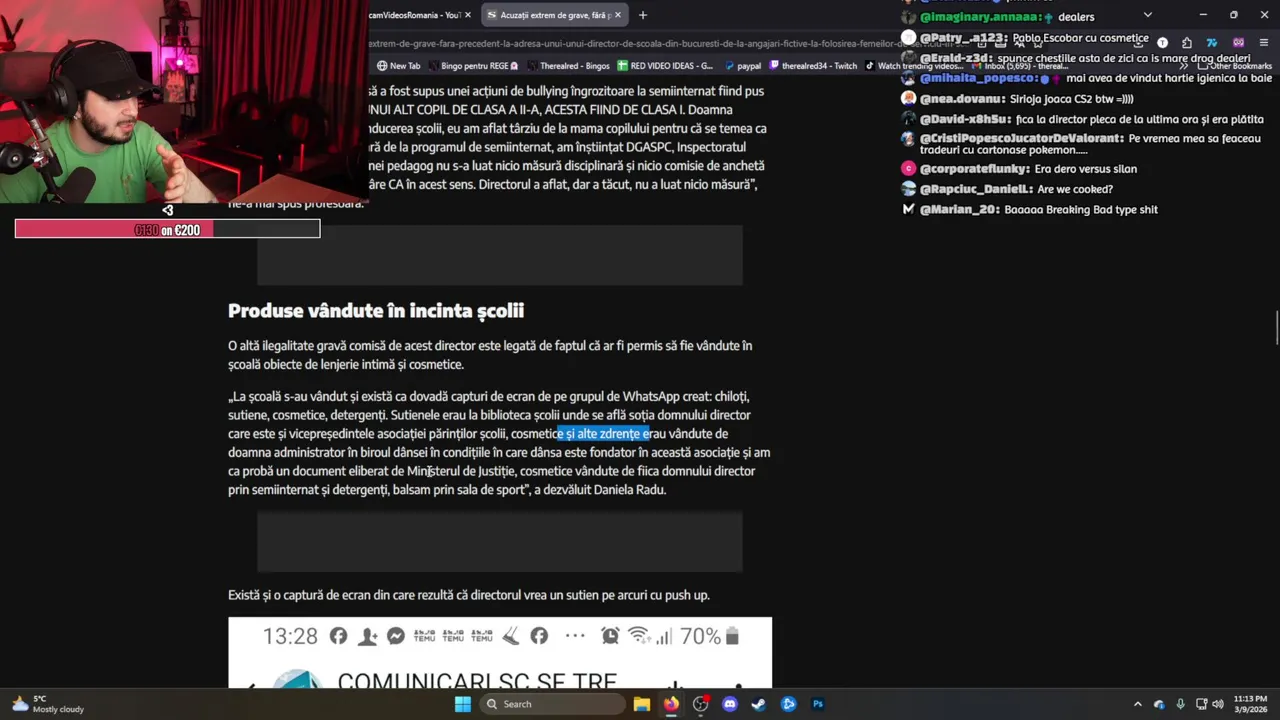Image resolution: width=1280 pixels, height=720 pixels.
Task: Open the 'New Tab' bookmark
Action: 399,66
